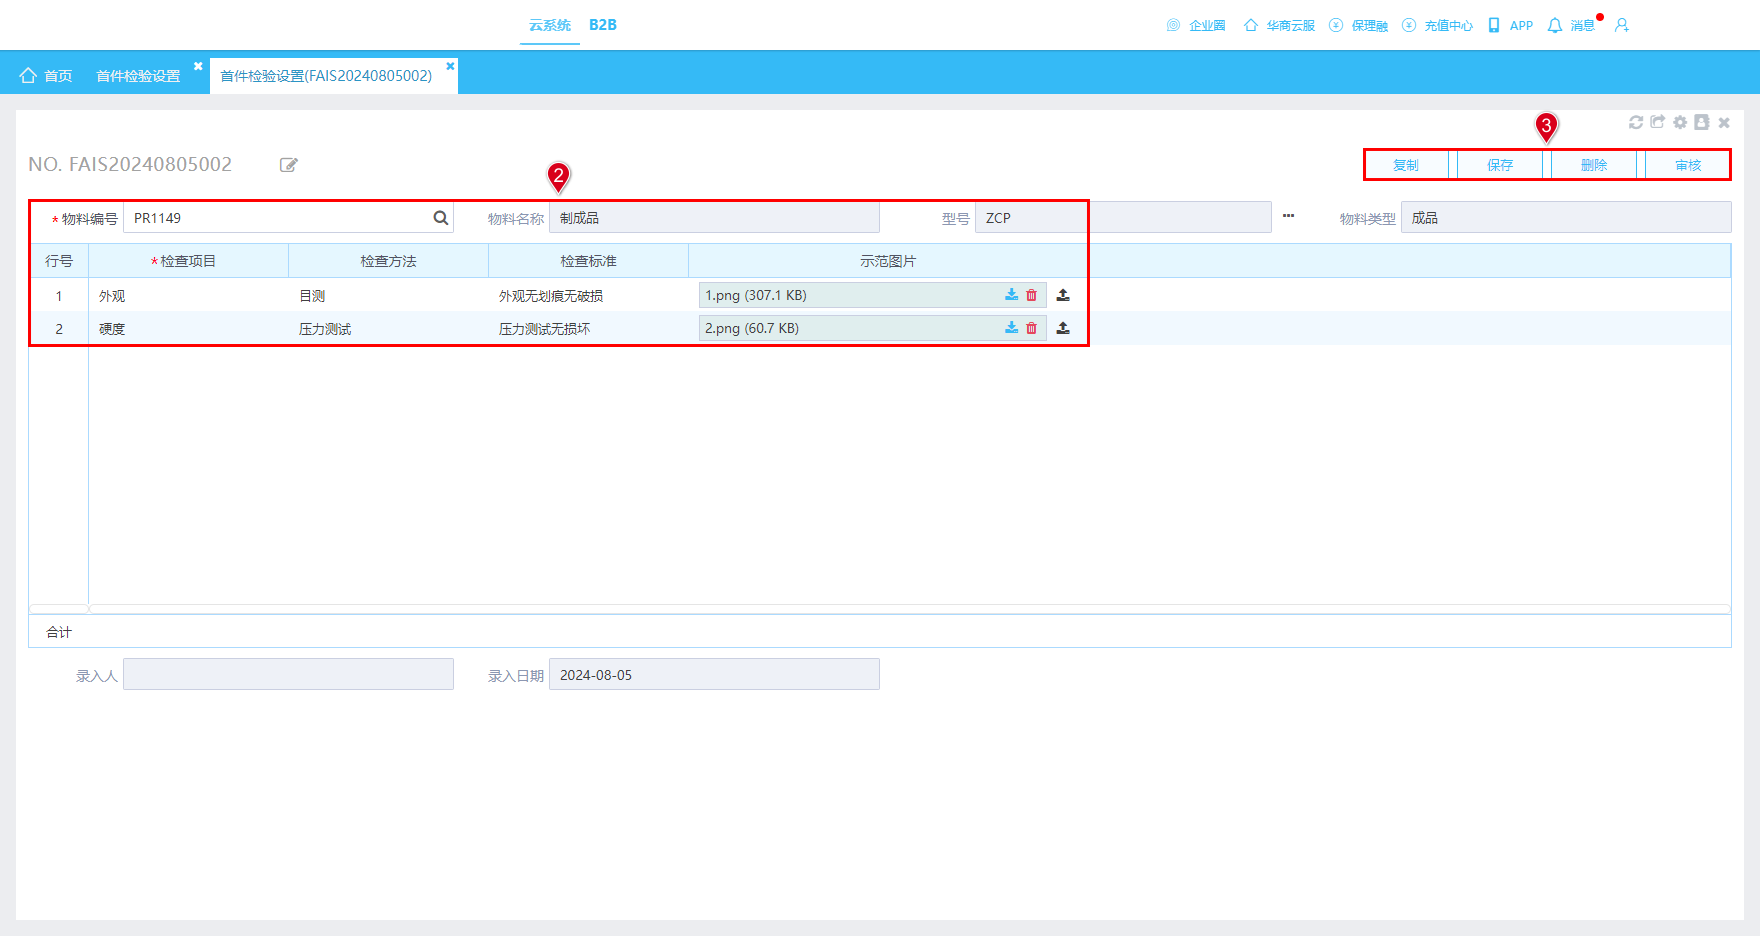Open 华商云服 link
Screen dimensions: 1760x936
point(1279,25)
